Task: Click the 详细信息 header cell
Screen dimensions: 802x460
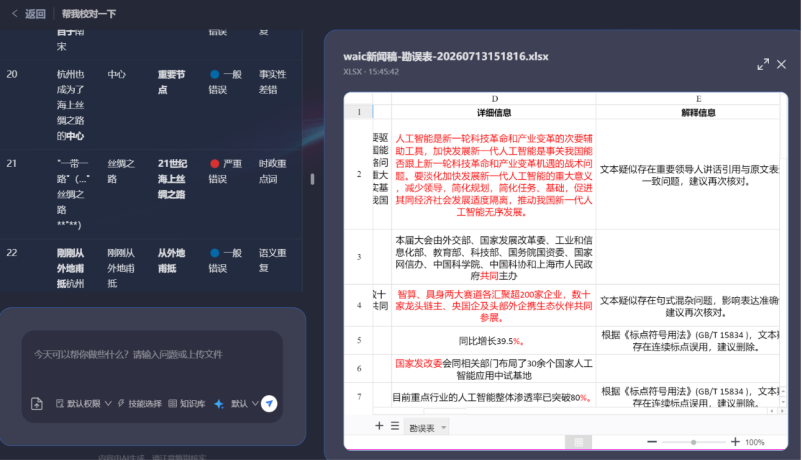Action: tap(494, 112)
